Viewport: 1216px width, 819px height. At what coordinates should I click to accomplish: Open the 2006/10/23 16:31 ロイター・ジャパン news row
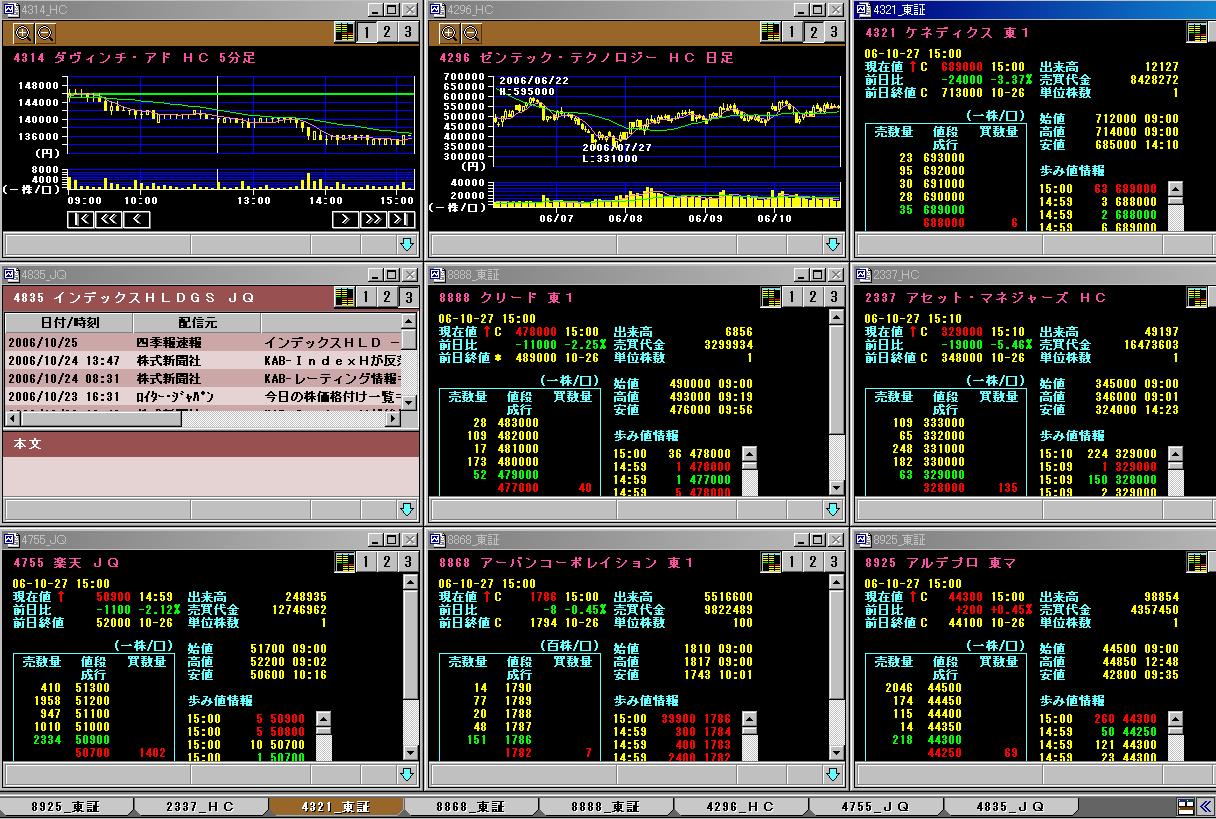[x=203, y=397]
